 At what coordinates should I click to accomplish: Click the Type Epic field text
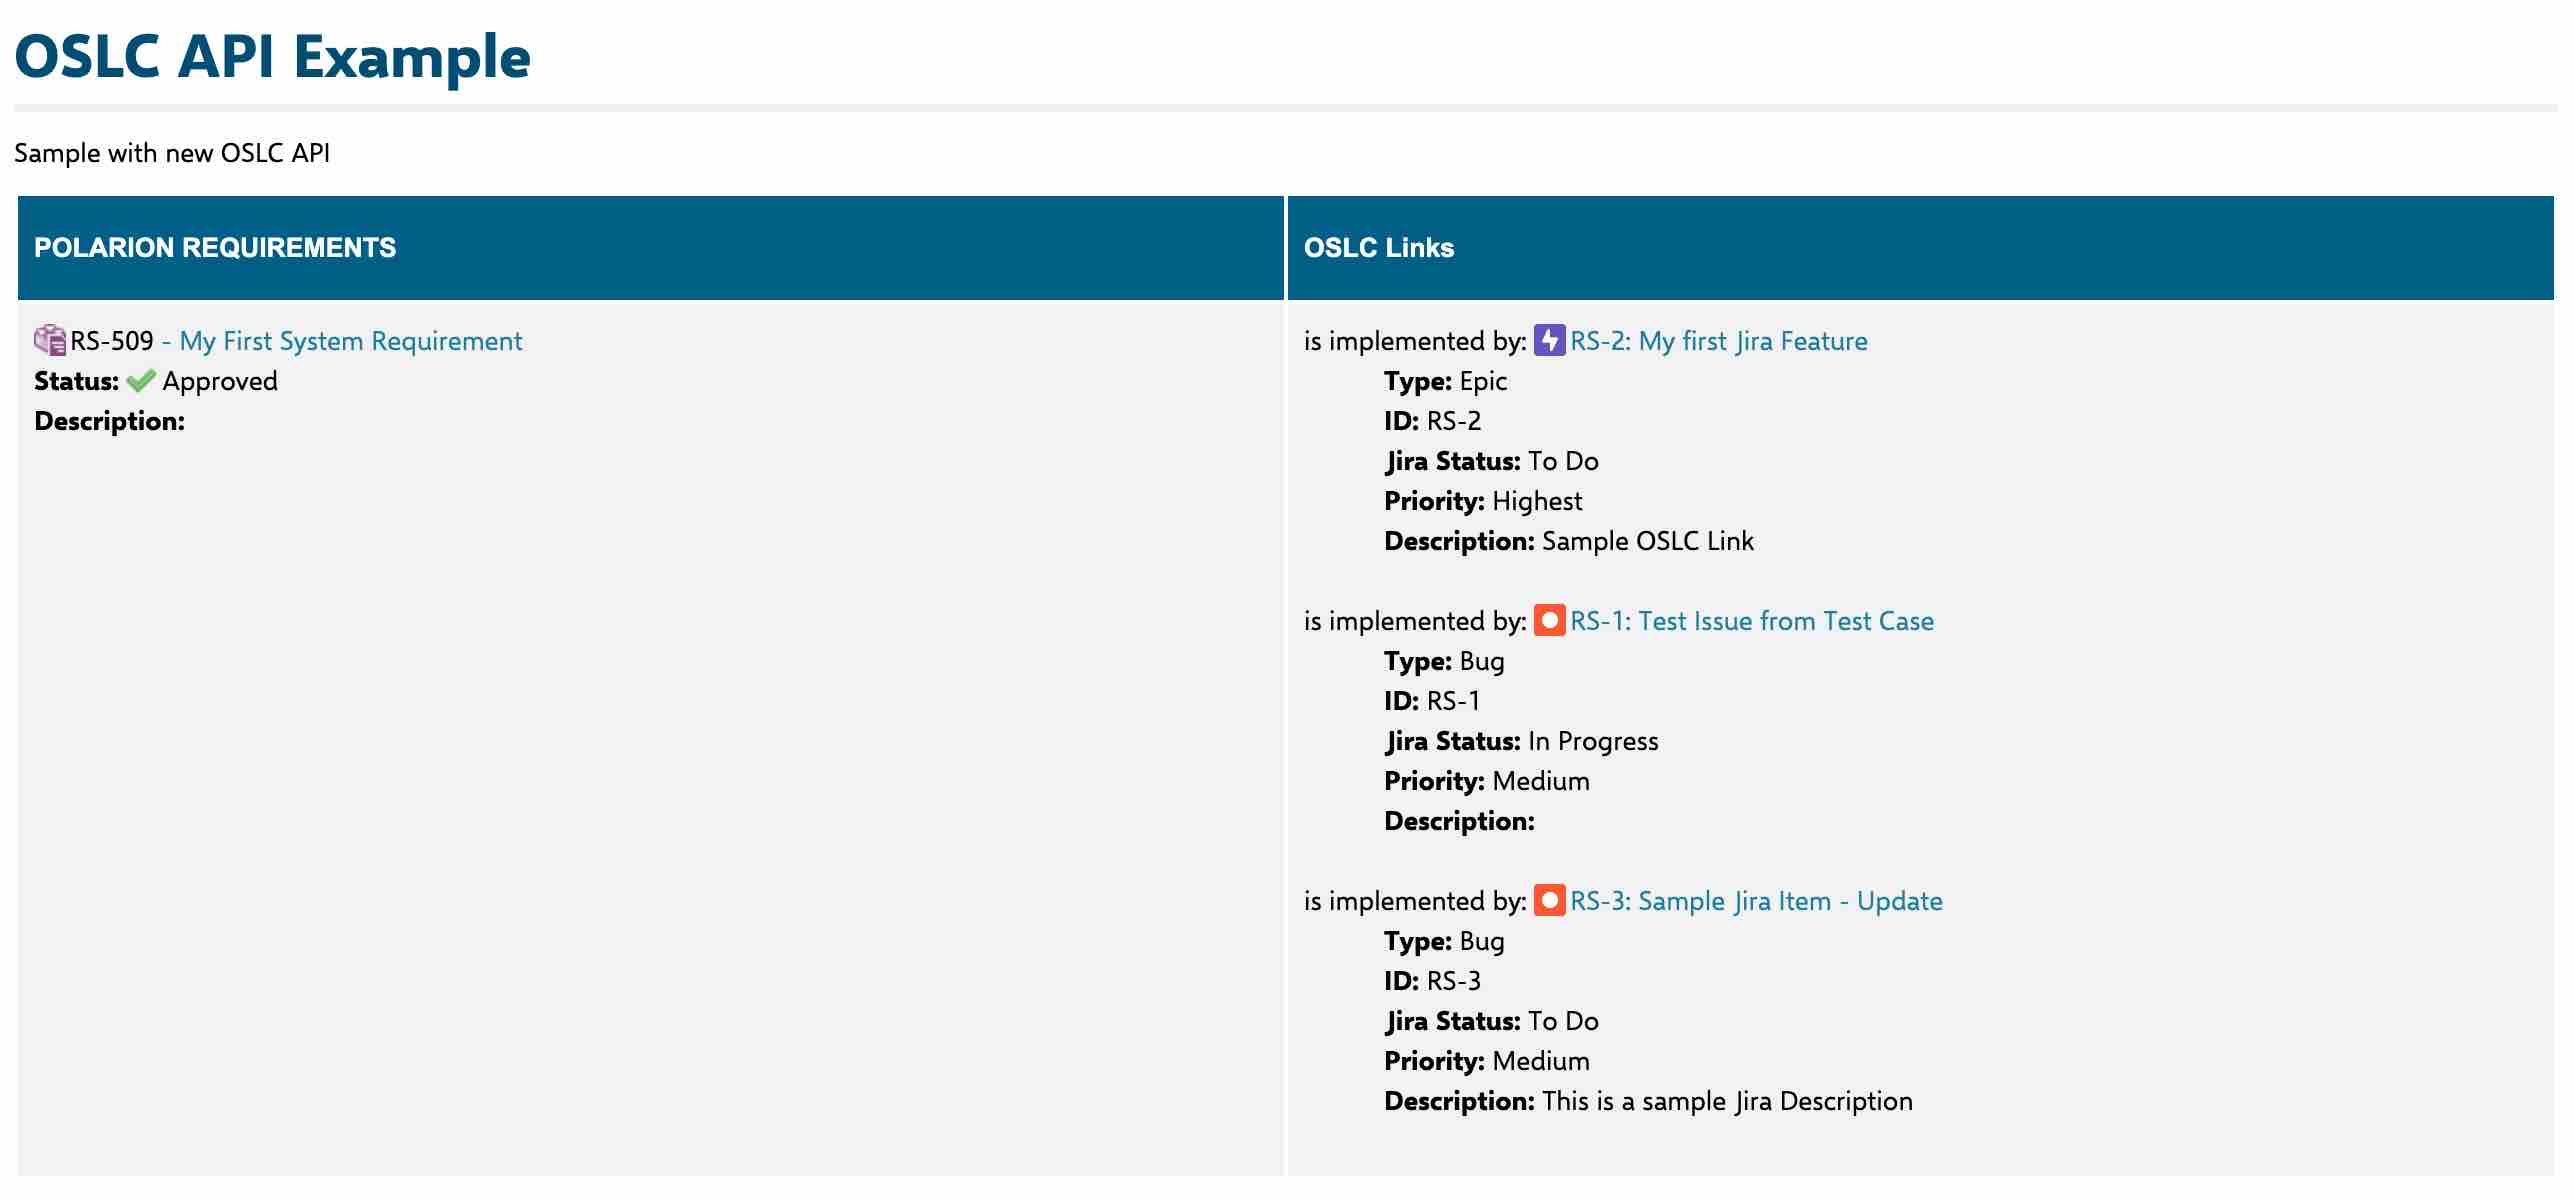(1482, 381)
